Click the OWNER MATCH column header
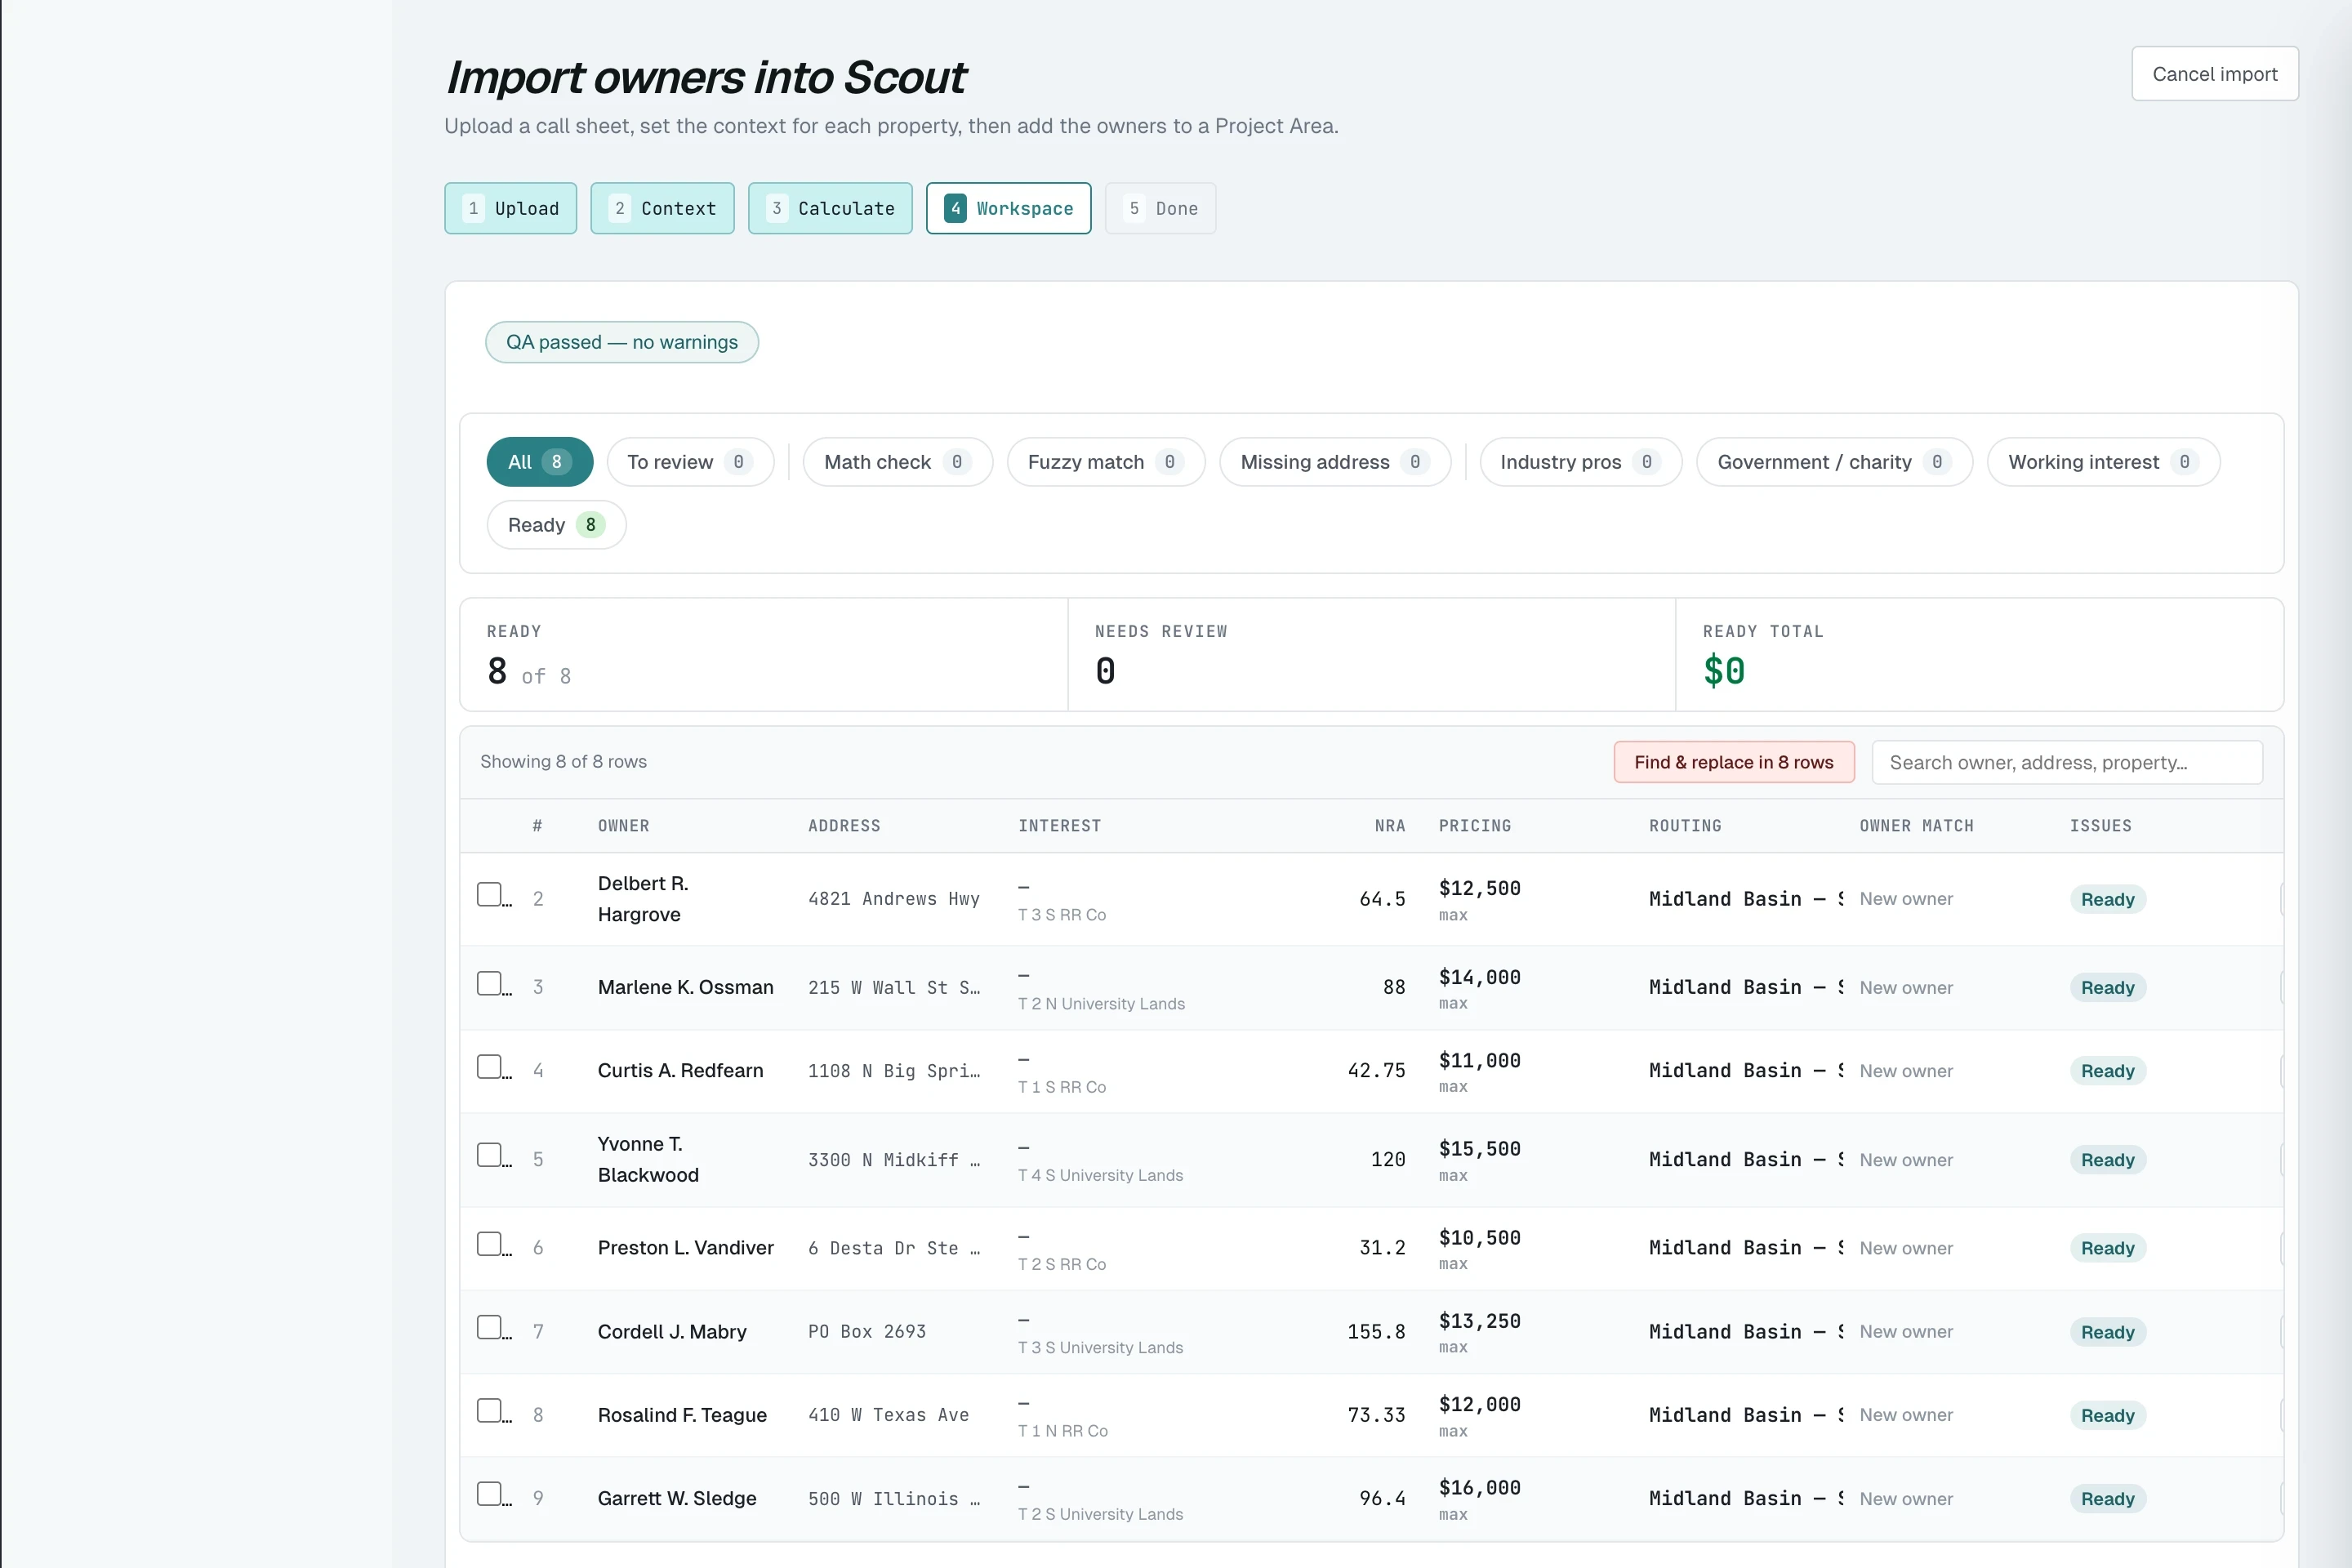Image resolution: width=2352 pixels, height=1568 pixels. tap(1916, 826)
